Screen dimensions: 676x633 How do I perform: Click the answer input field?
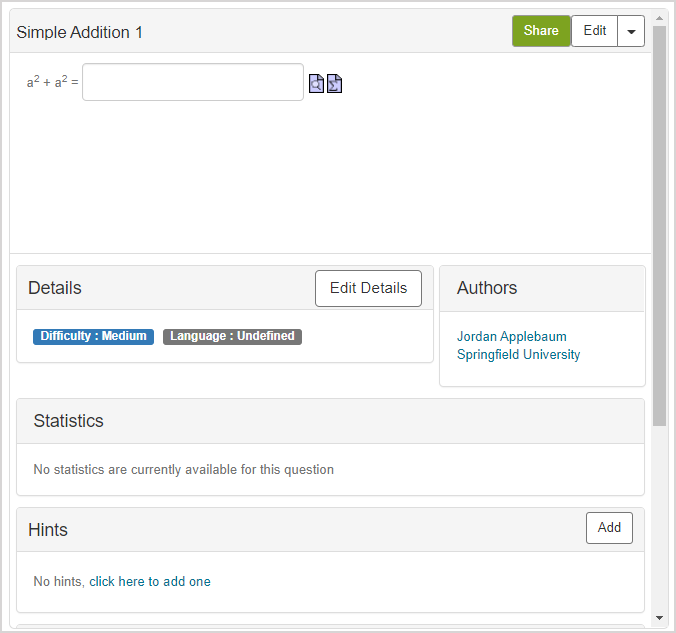point(193,82)
